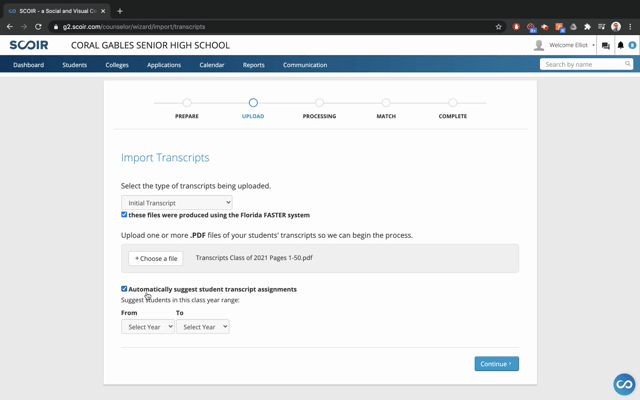The height and width of the screenshot is (400, 640).
Task: Open the Applications menu
Action: pyautogui.click(x=164, y=64)
